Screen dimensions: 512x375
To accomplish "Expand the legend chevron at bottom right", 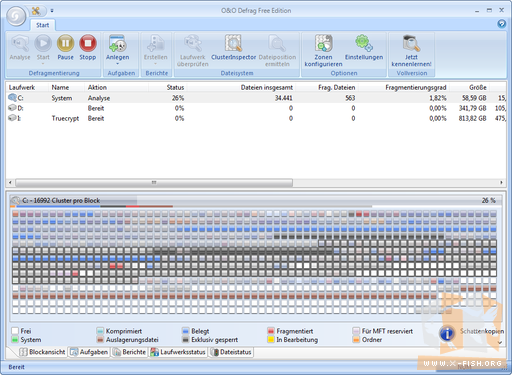I will [x=500, y=342].
